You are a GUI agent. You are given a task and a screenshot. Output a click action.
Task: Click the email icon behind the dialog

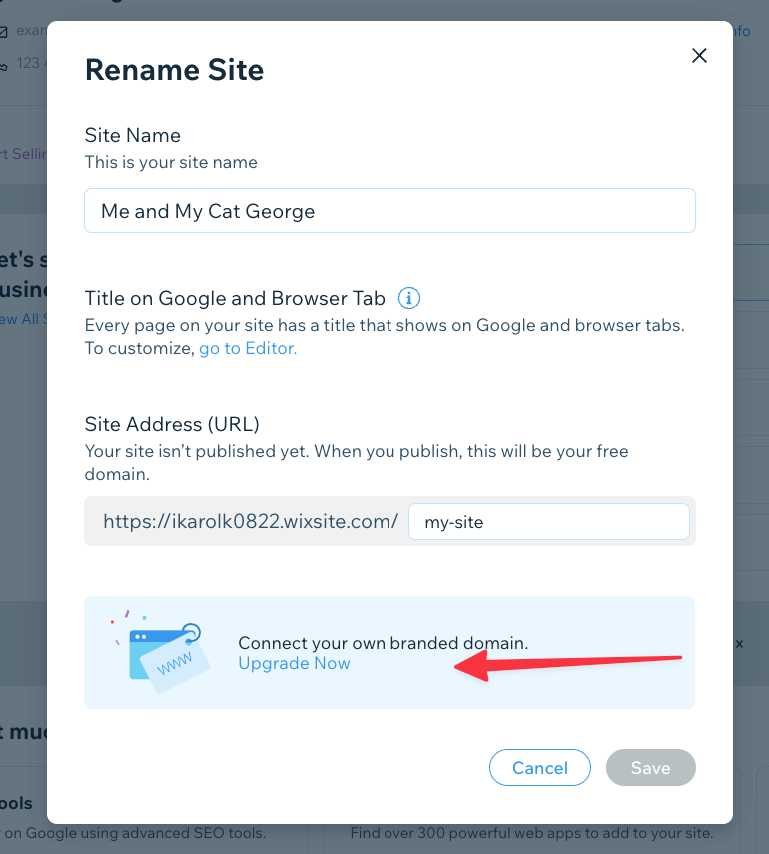(x=4, y=32)
